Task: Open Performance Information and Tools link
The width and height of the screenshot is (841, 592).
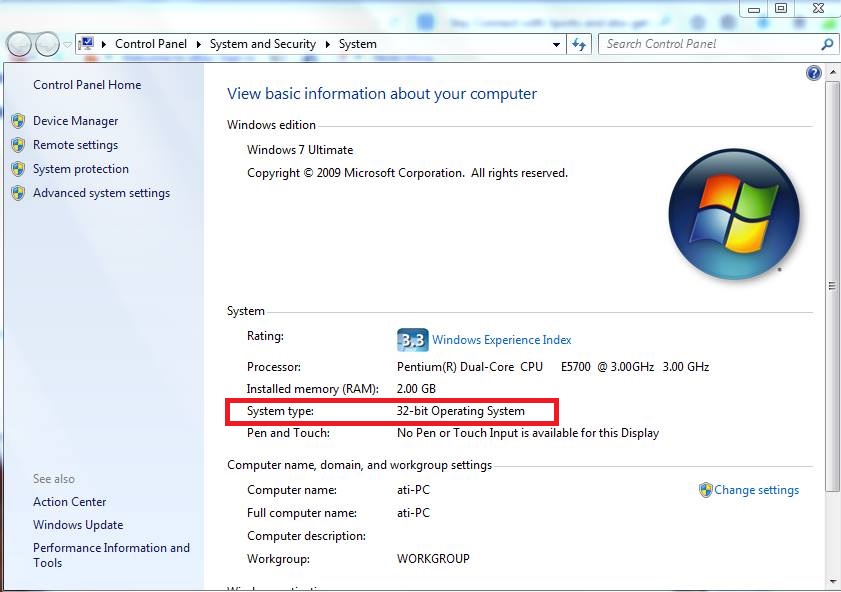Action: [x=112, y=556]
